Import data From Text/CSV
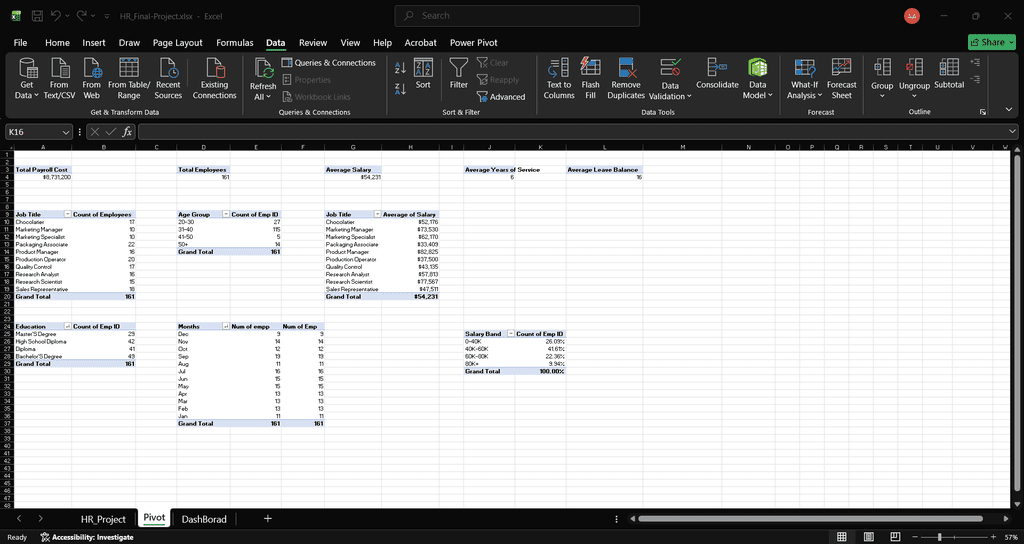 tap(59, 78)
